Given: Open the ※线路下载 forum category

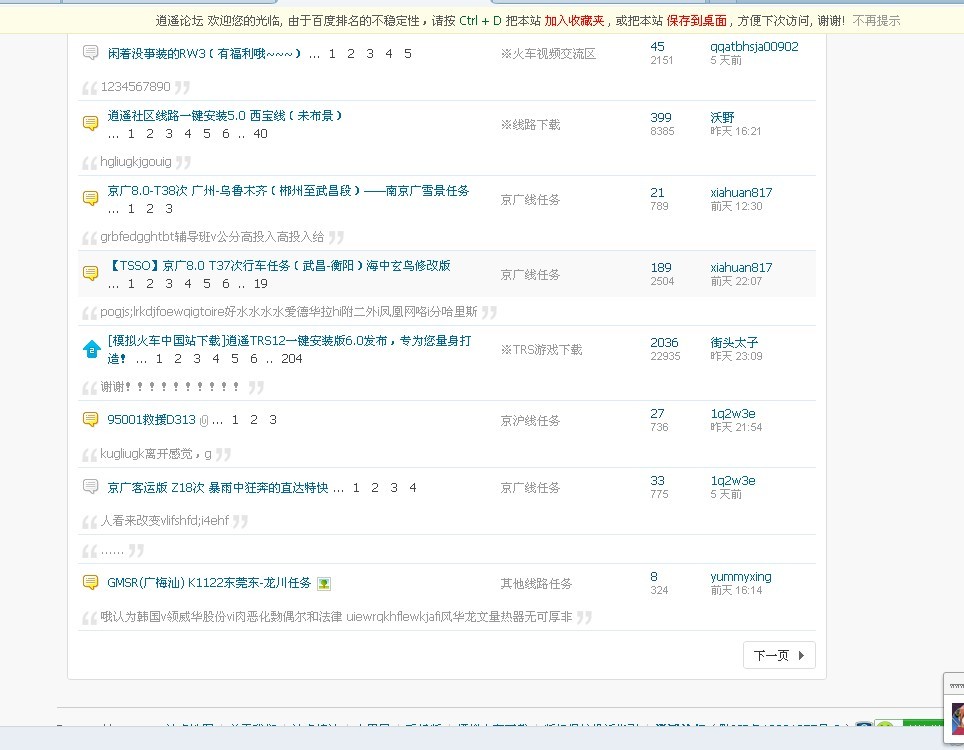Looking at the screenshot, I should click(x=530, y=125).
